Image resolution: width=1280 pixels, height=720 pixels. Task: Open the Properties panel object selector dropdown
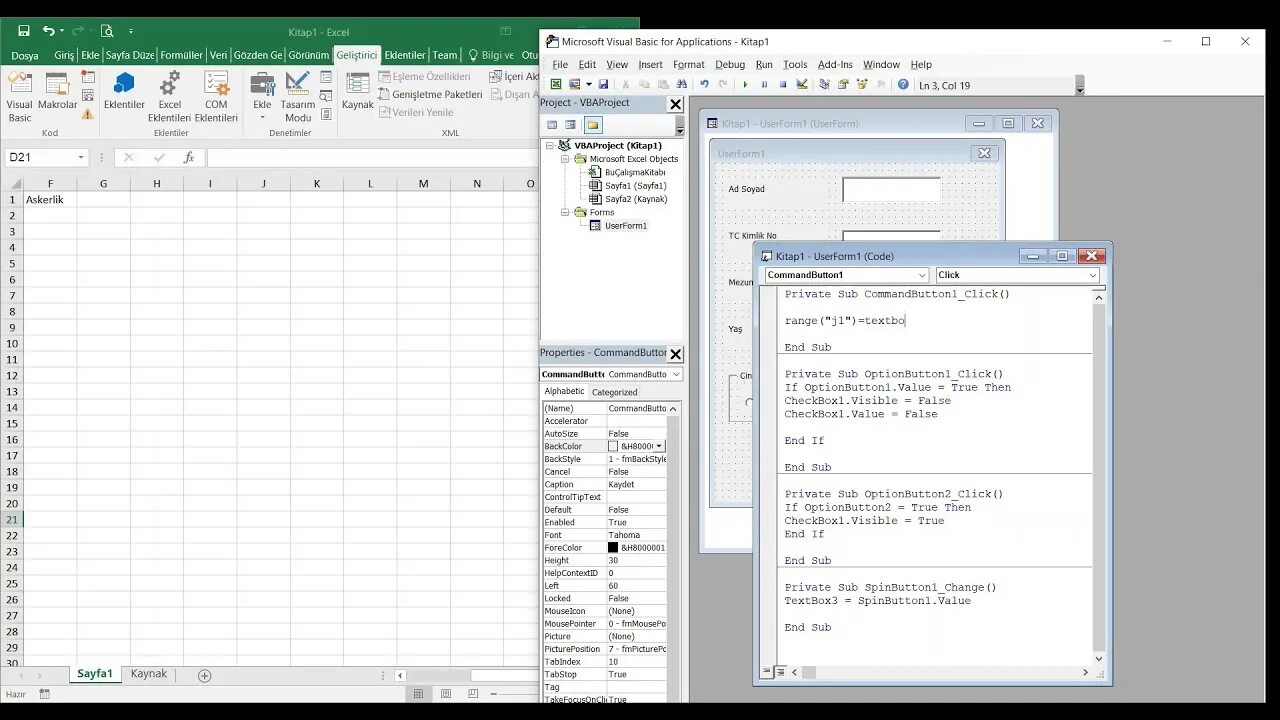click(x=676, y=374)
